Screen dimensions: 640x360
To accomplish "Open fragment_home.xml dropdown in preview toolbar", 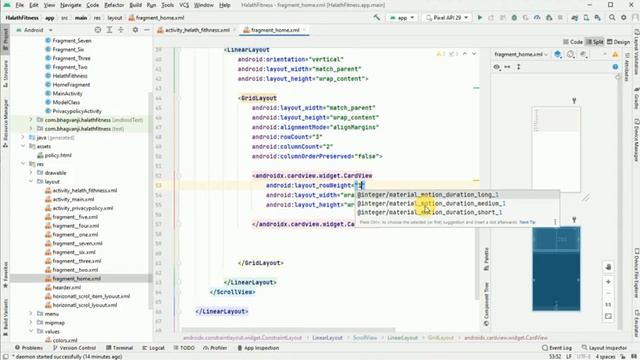I will point(520,54).
